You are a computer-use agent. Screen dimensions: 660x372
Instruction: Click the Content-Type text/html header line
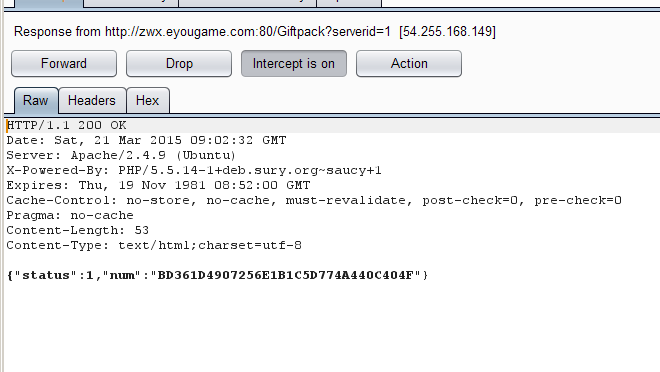click(x=154, y=245)
